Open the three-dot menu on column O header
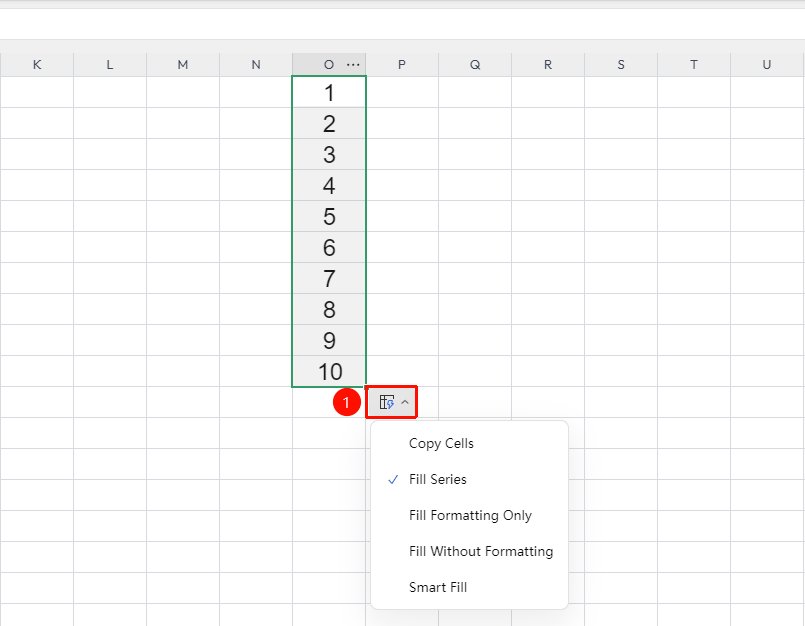The height and width of the screenshot is (626, 805). [x=353, y=65]
